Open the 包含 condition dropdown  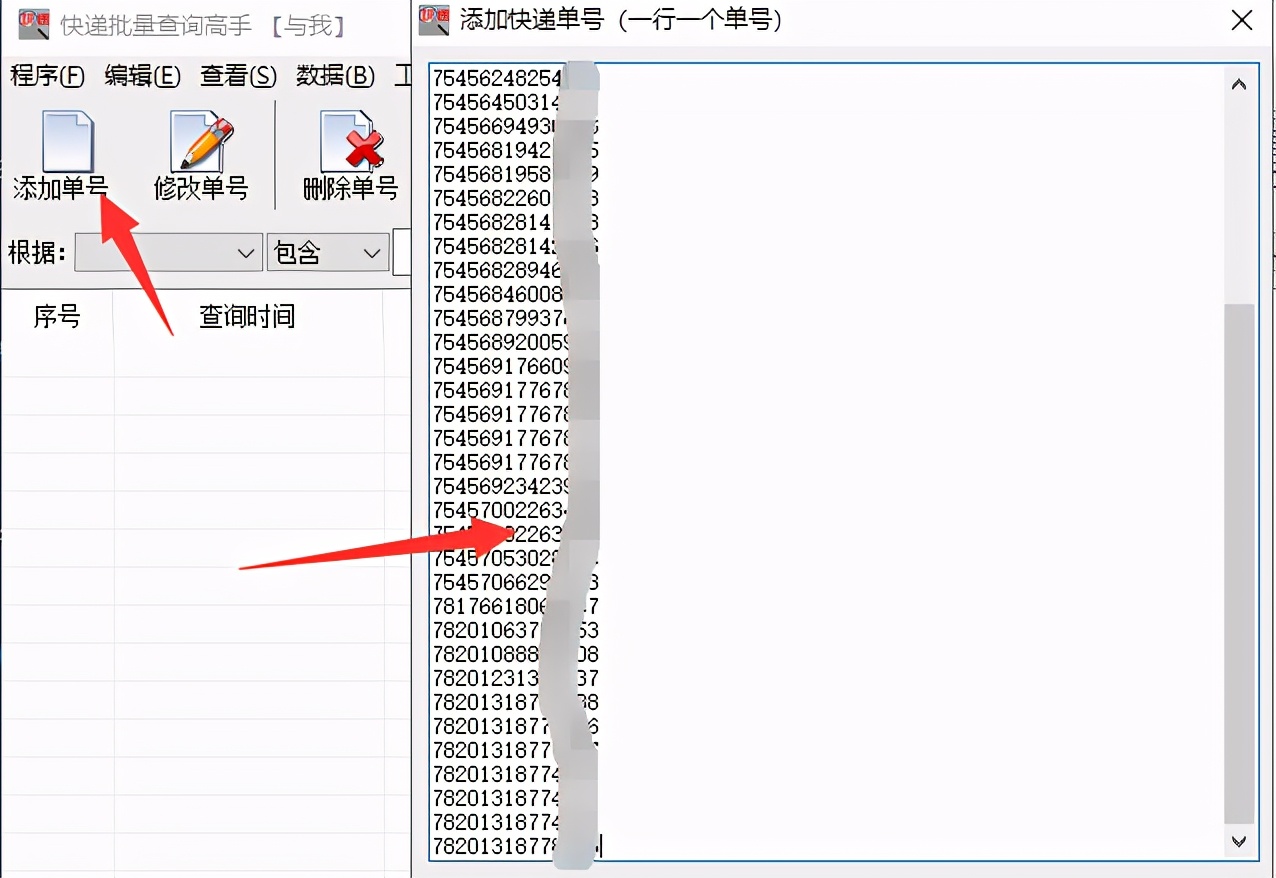coord(327,253)
